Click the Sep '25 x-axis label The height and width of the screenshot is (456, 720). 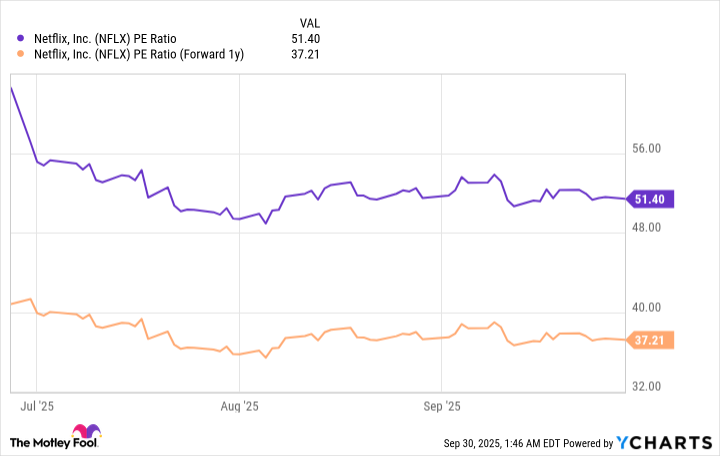(x=441, y=406)
